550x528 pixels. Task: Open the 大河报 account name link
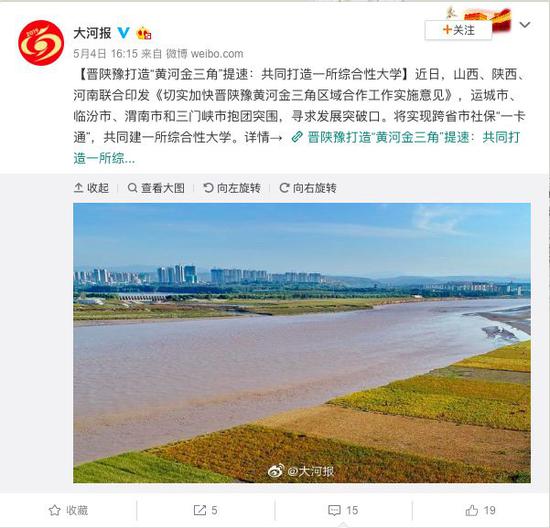click(92, 33)
